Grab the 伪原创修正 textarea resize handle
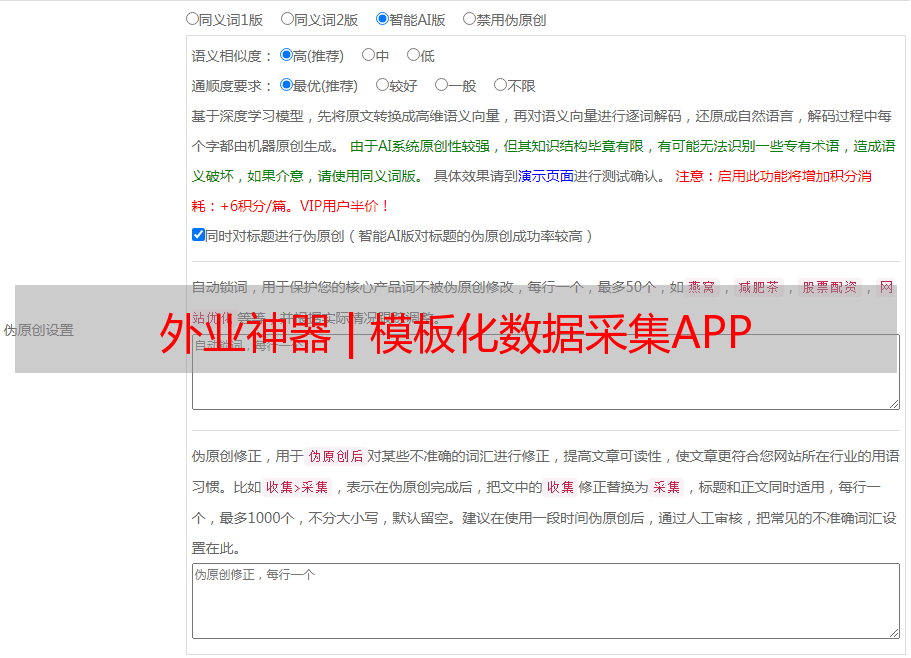This screenshot has width=911, height=658. click(894, 633)
